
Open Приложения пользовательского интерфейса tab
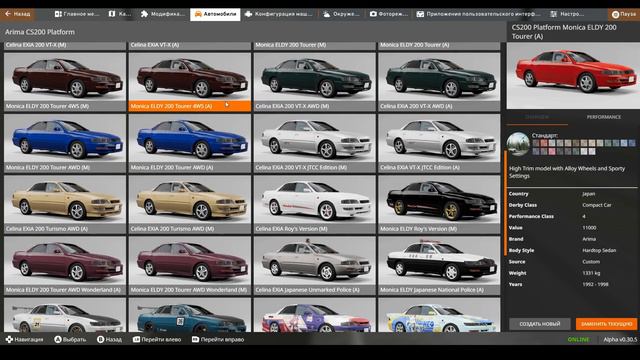click(478, 14)
